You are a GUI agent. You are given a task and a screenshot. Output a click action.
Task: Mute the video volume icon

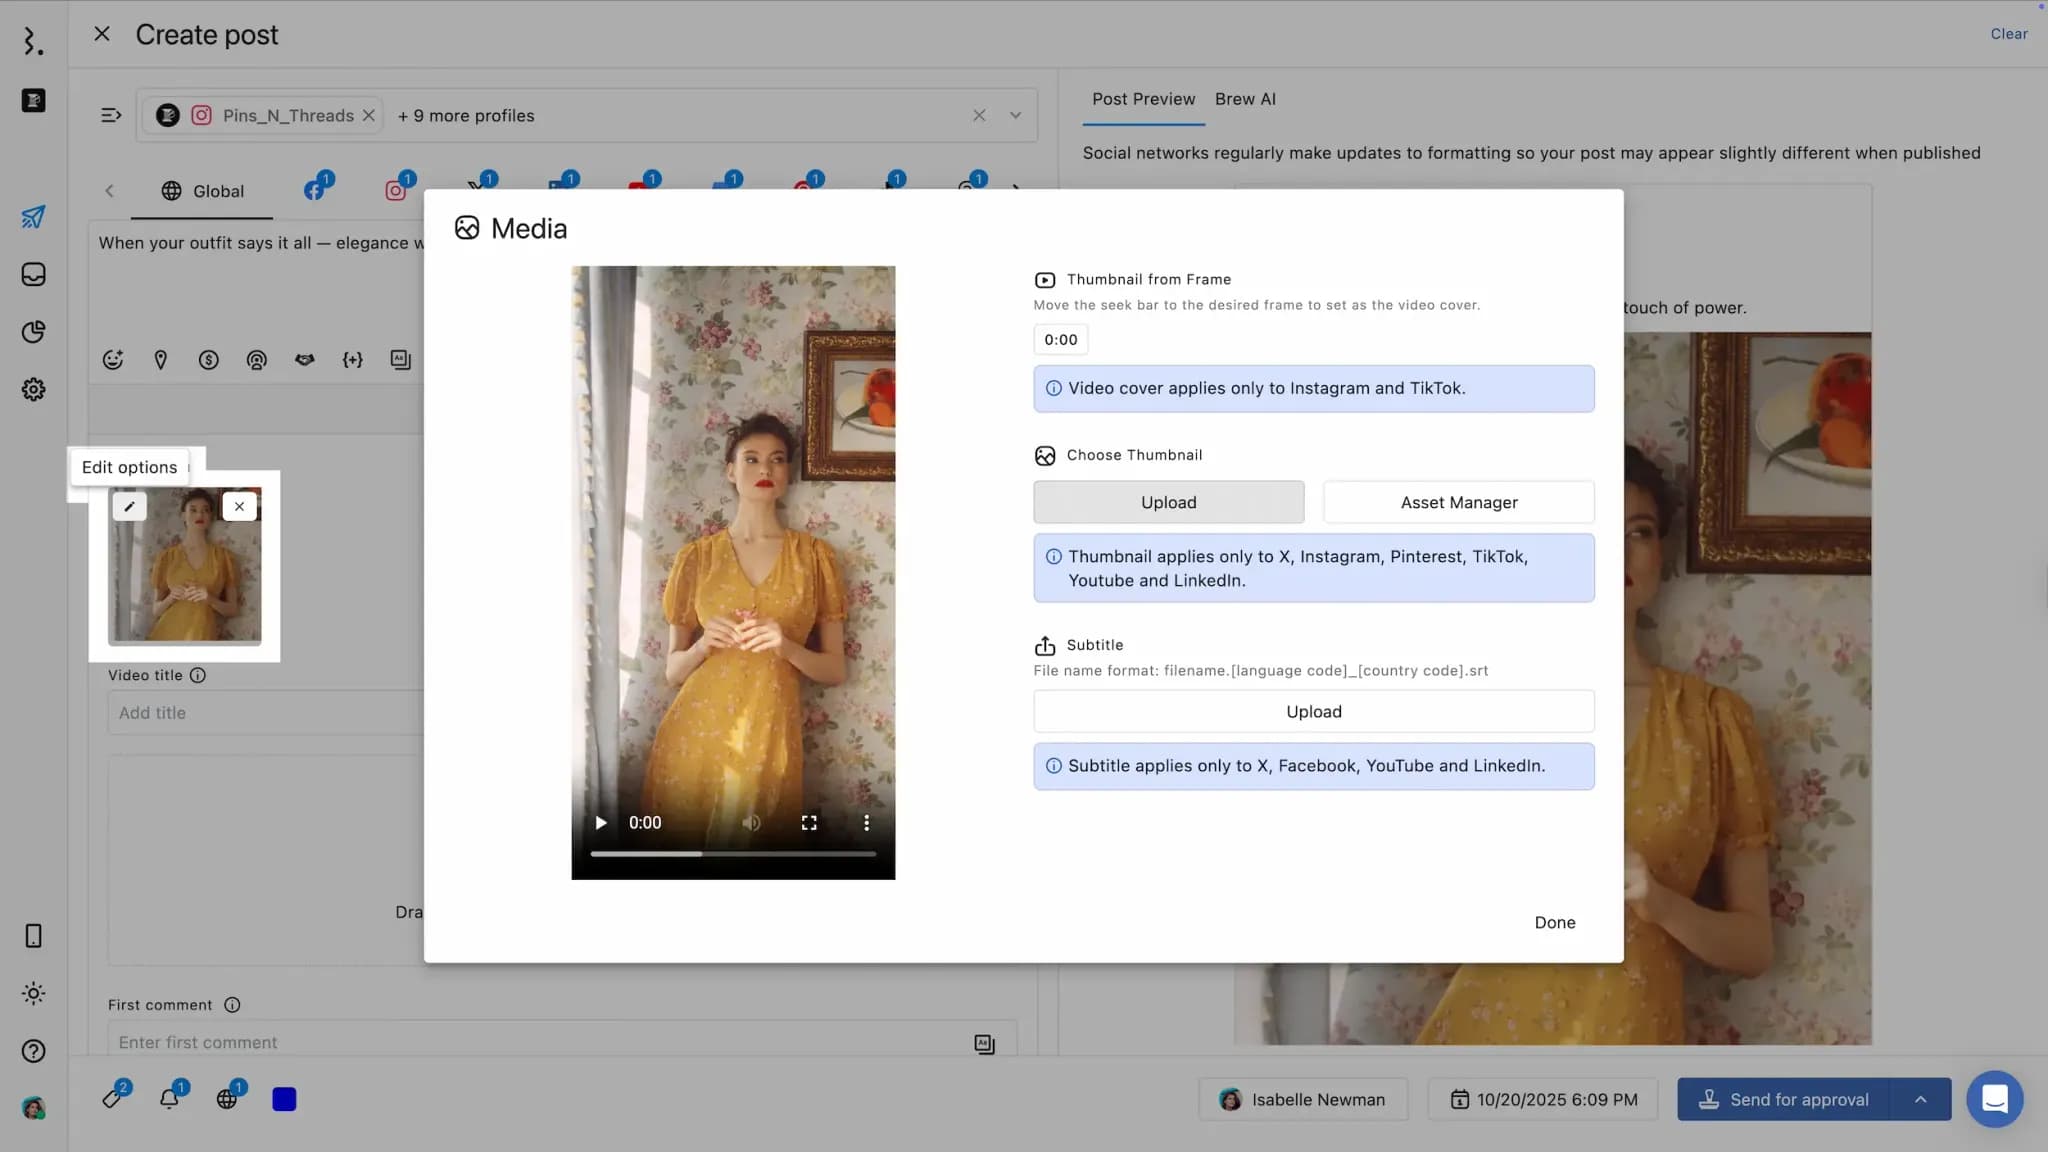coord(751,823)
